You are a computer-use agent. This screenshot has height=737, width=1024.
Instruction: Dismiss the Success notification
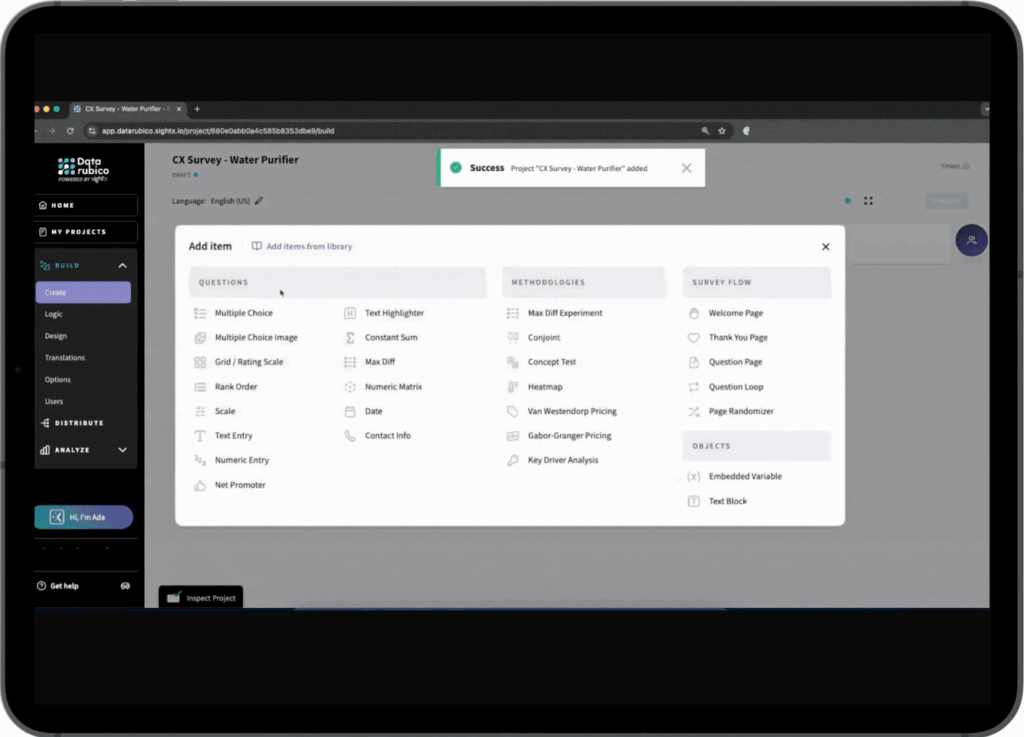coord(686,168)
